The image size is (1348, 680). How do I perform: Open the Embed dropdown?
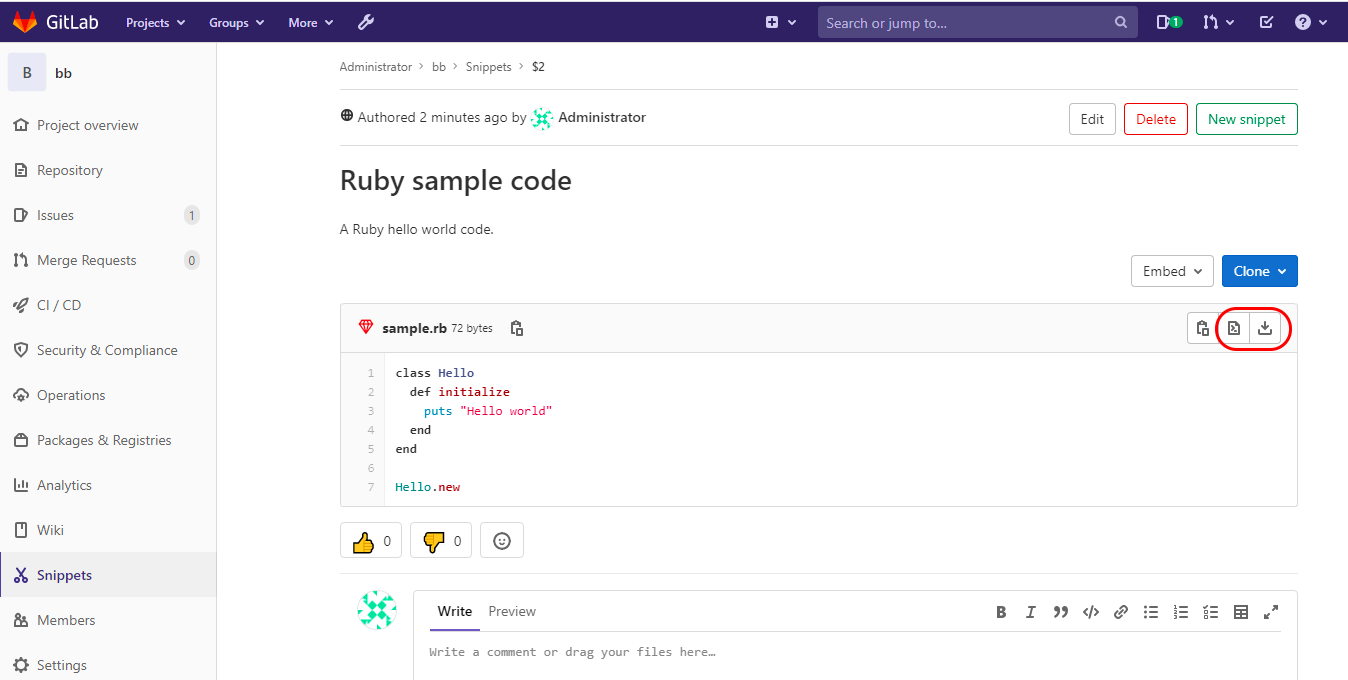(1172, 270)
